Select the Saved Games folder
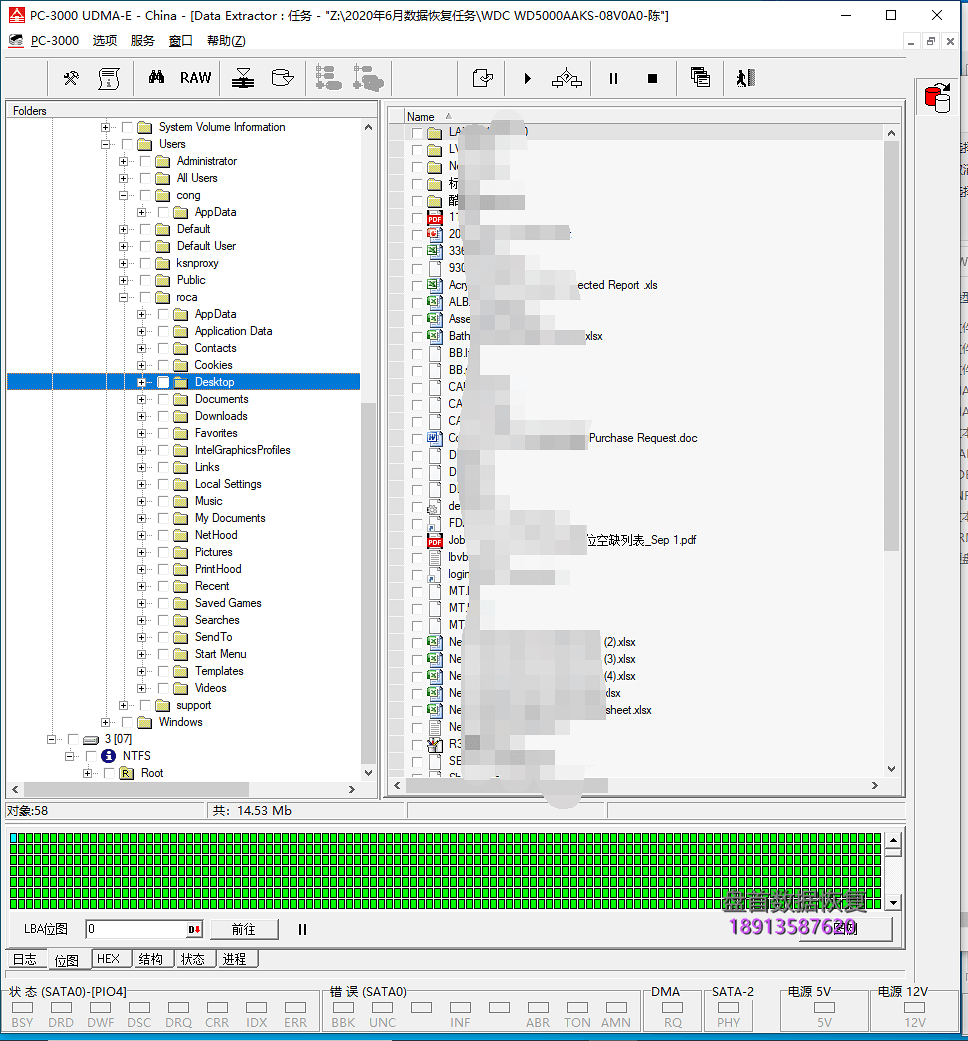 click(x=228, y=603)
